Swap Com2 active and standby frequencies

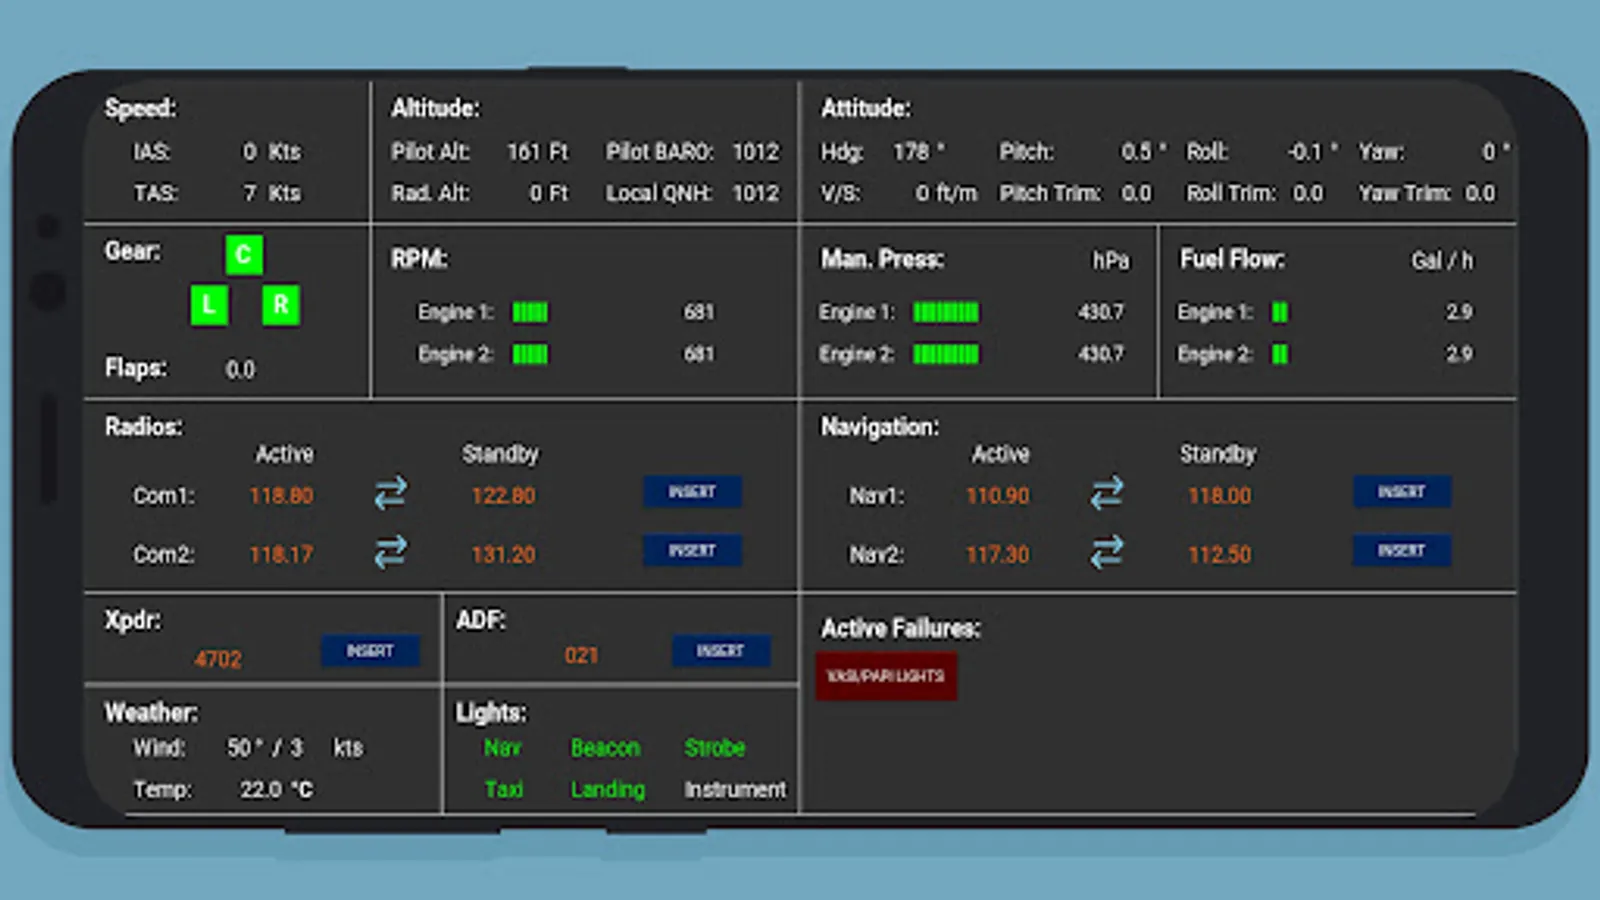(390, 552)
